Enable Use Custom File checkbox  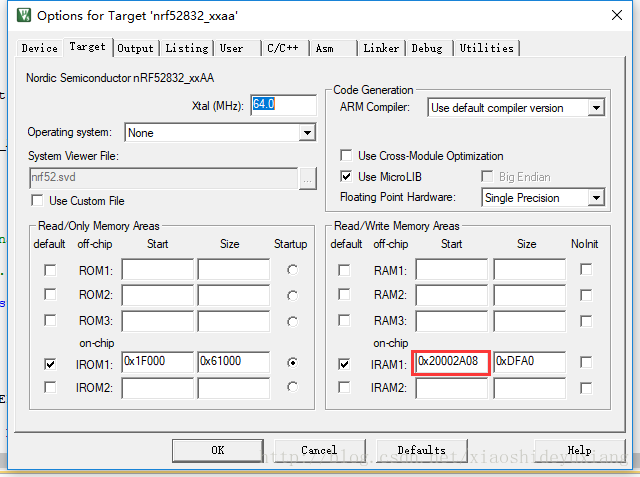click(37, 200)
